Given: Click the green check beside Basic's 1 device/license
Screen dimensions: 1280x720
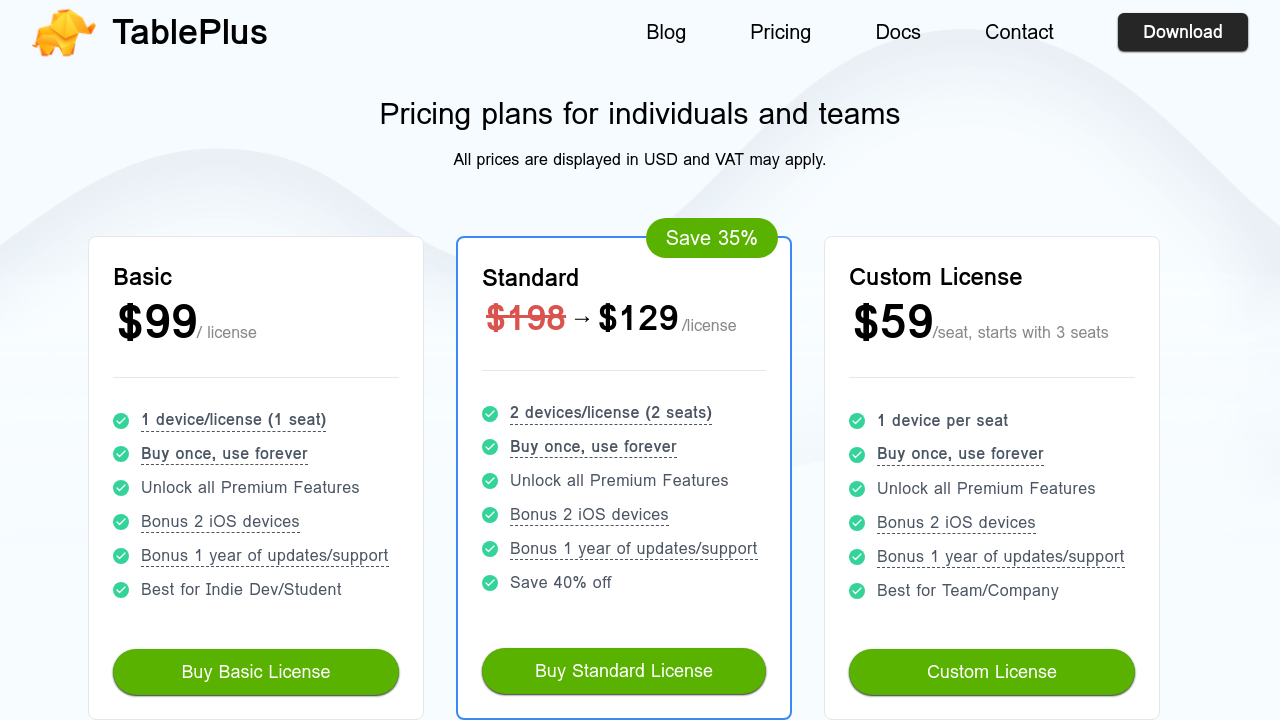Looking at the screenshot, I should pos(121,420).
